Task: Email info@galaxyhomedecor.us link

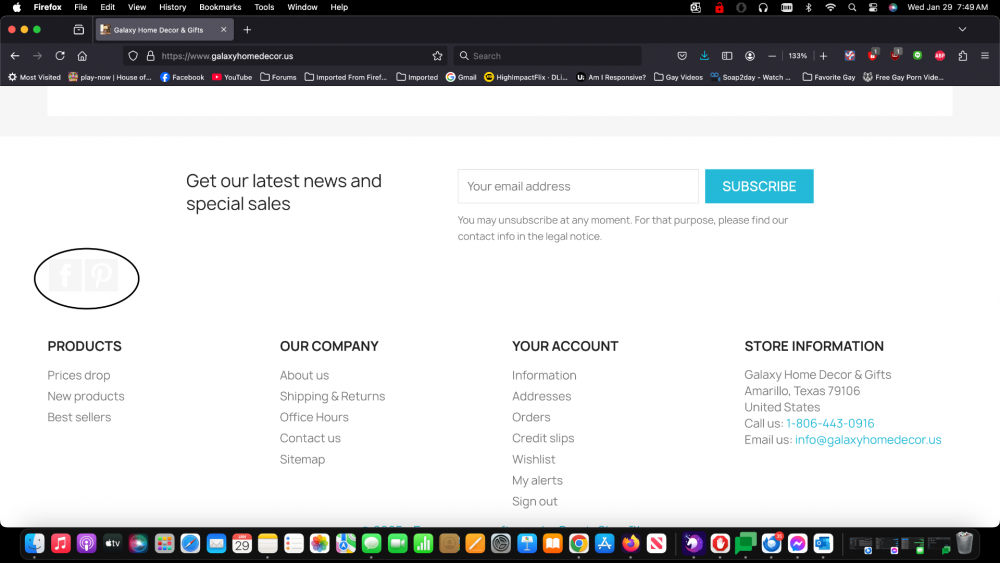Action: 868,439
